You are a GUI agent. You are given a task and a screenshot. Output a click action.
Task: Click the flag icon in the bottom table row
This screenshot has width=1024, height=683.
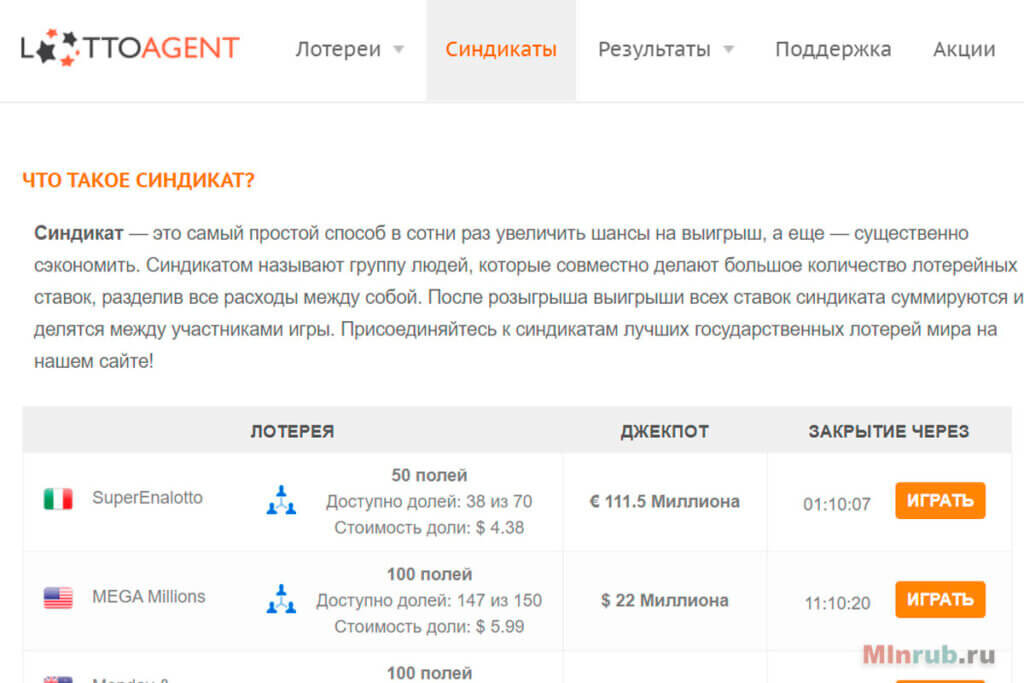point(57,678)
